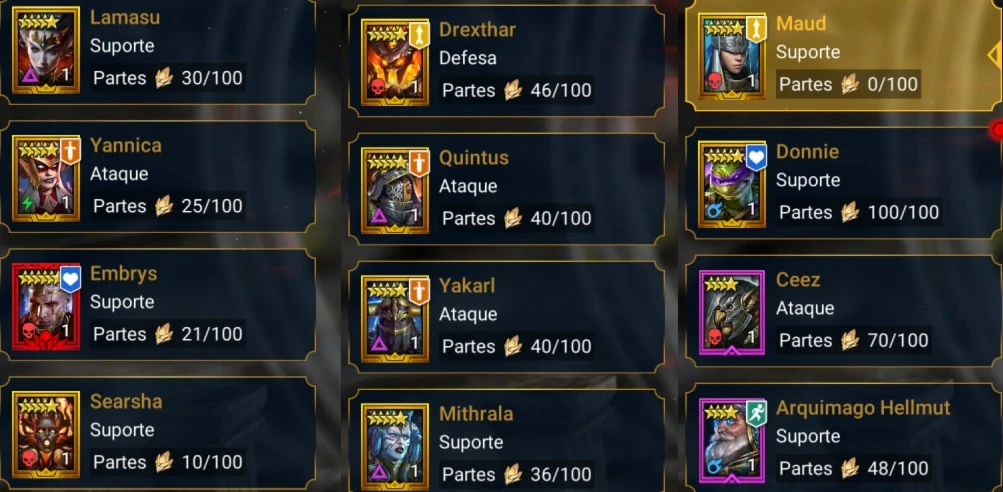Click Lamasu's parts counter 30/100
Image resolution: width=1003 pixels, height=492 pixels.
pos(212,78)
